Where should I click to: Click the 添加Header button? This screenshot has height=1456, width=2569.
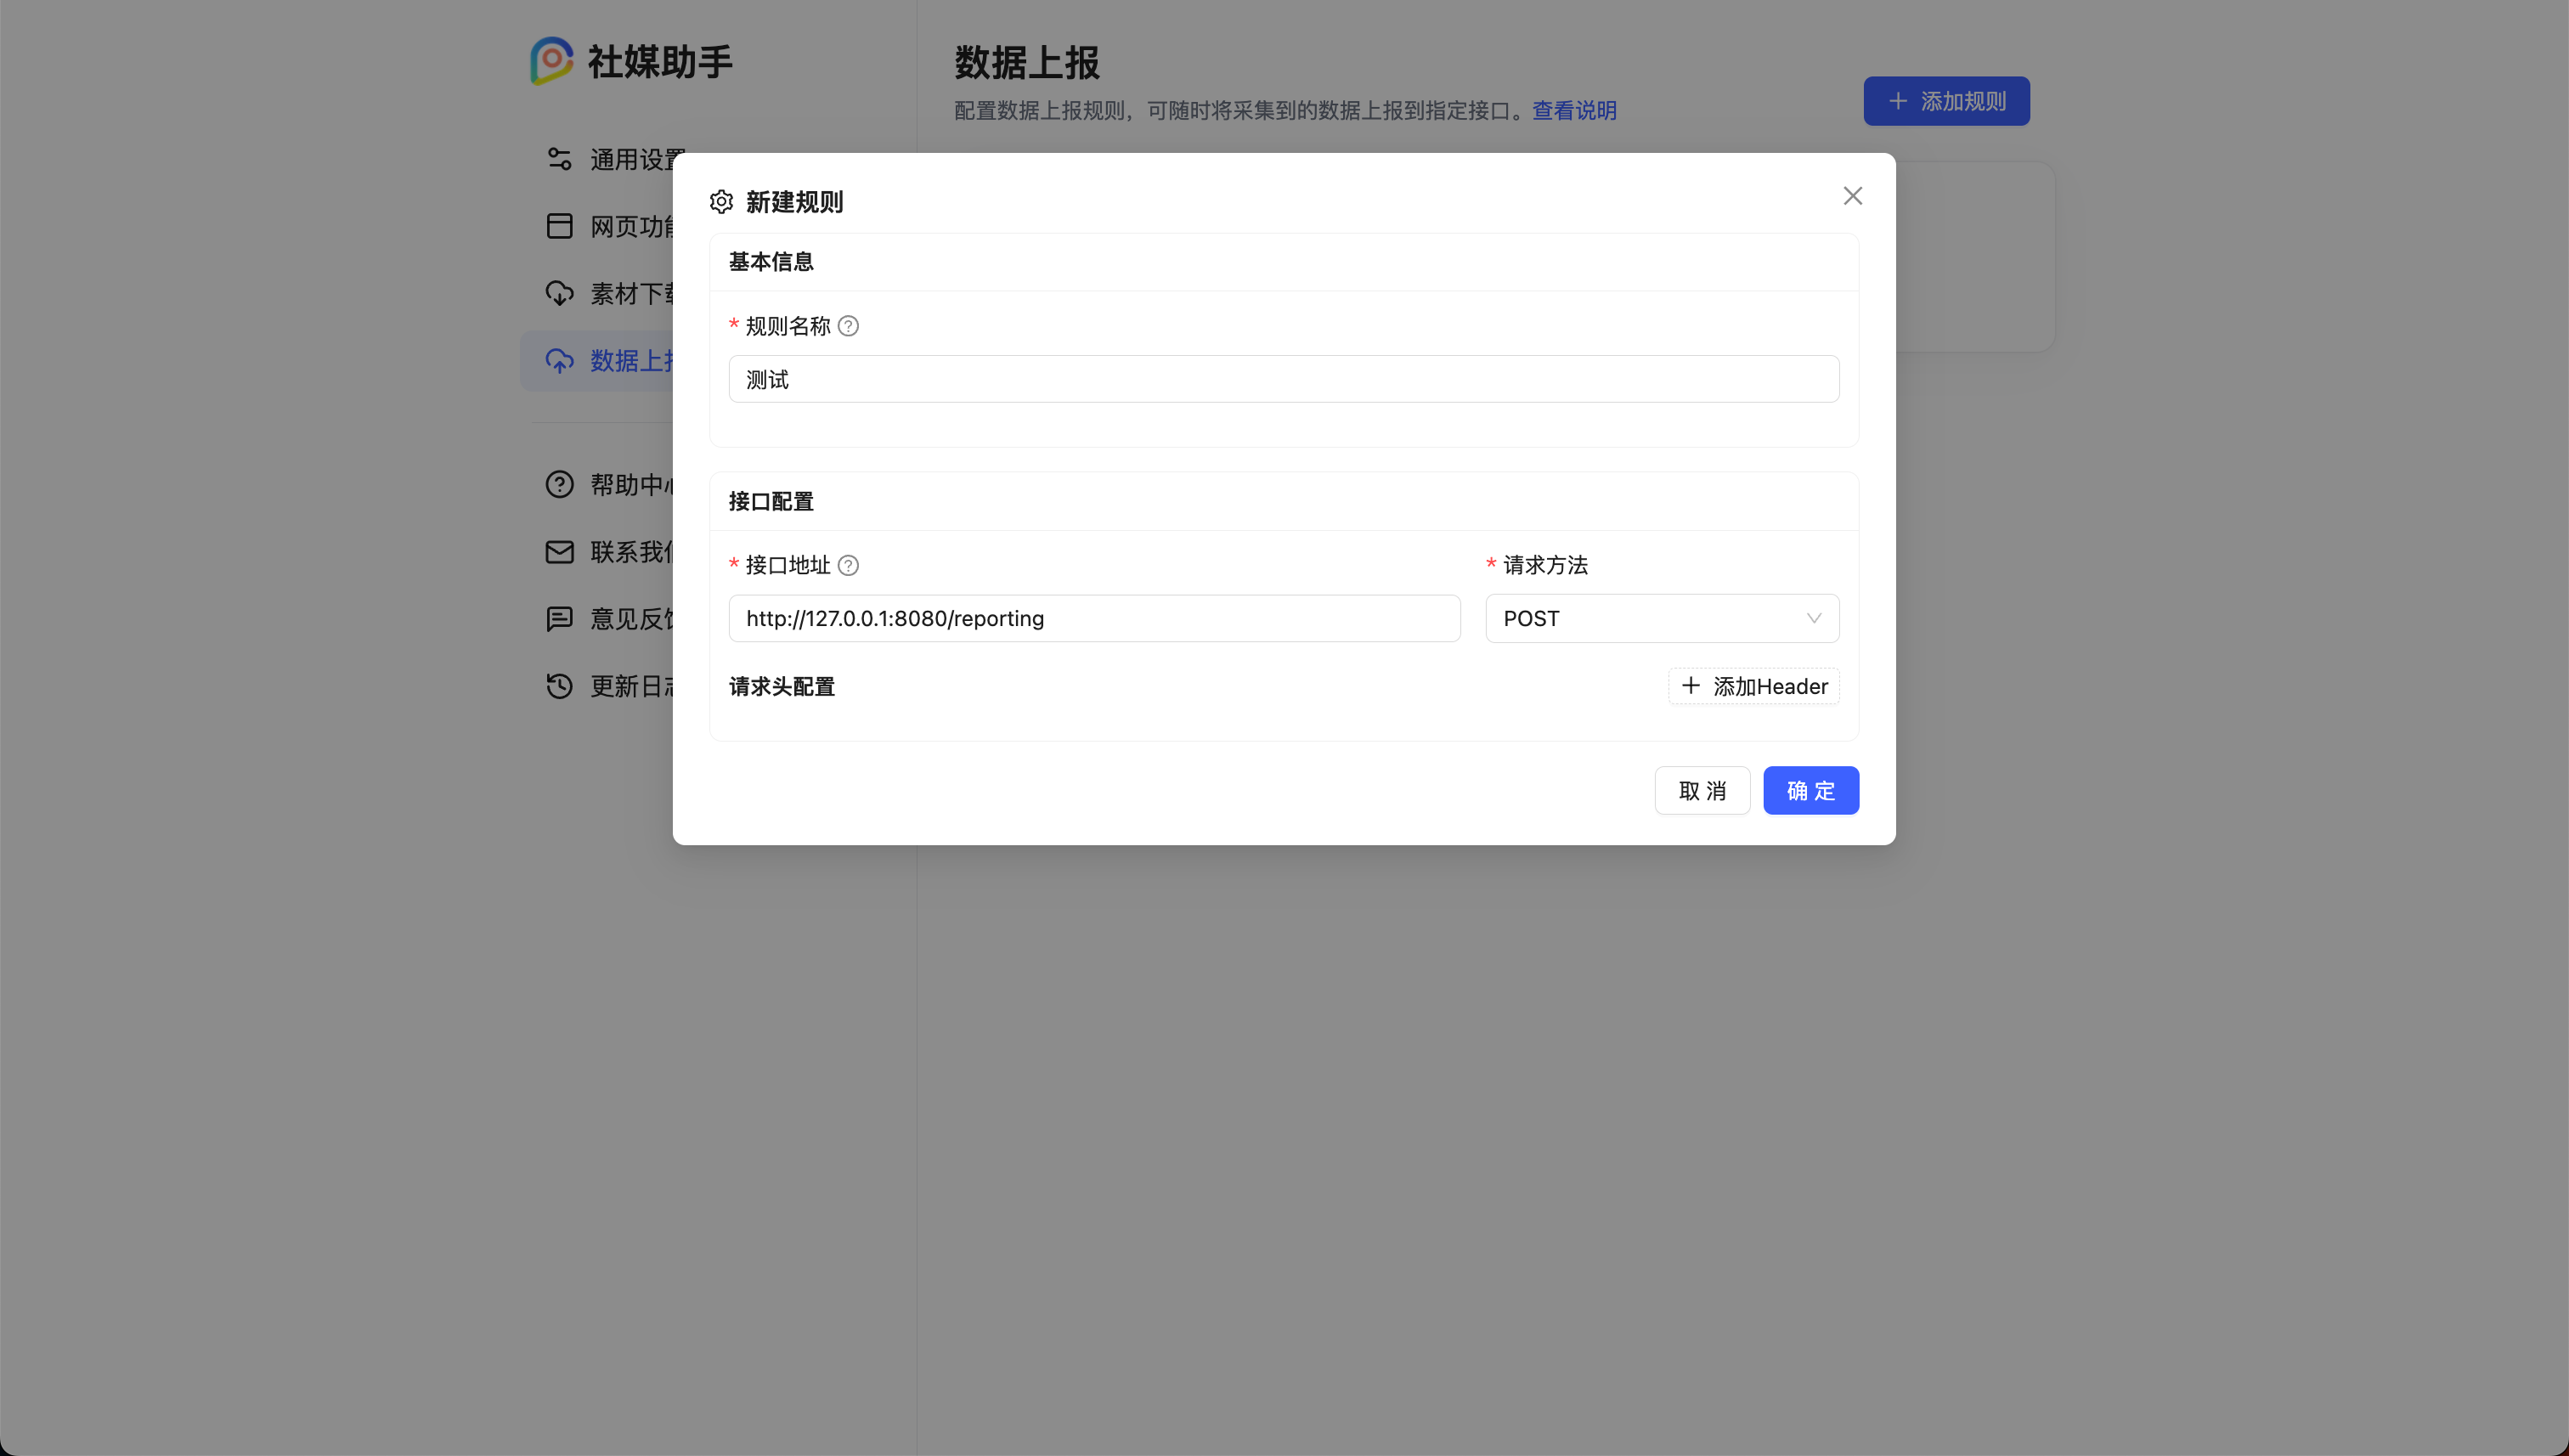click(1752, 686)
